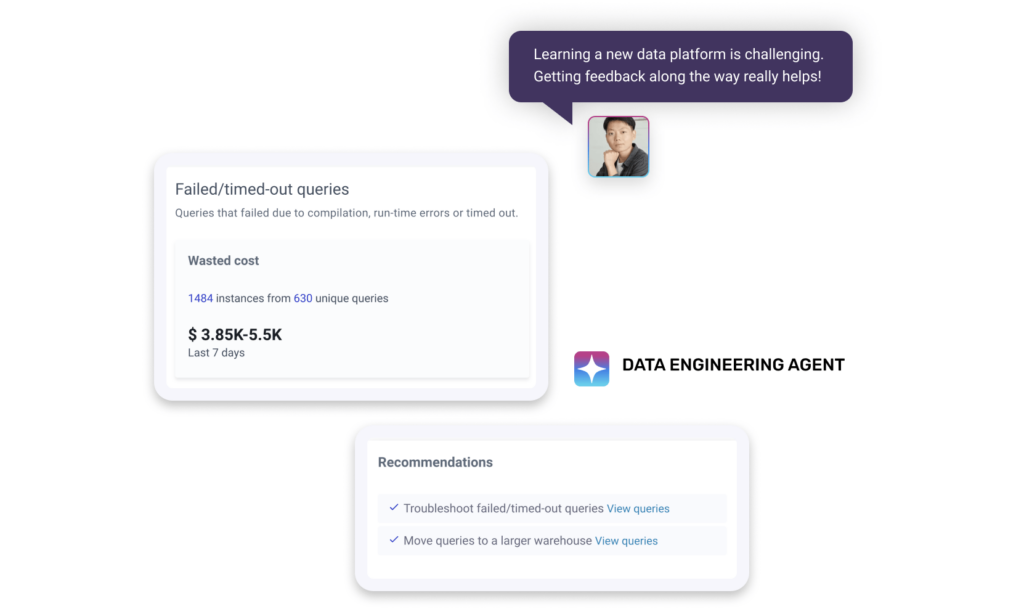Click the user avatar photo thumbnail

click(618, 146)
